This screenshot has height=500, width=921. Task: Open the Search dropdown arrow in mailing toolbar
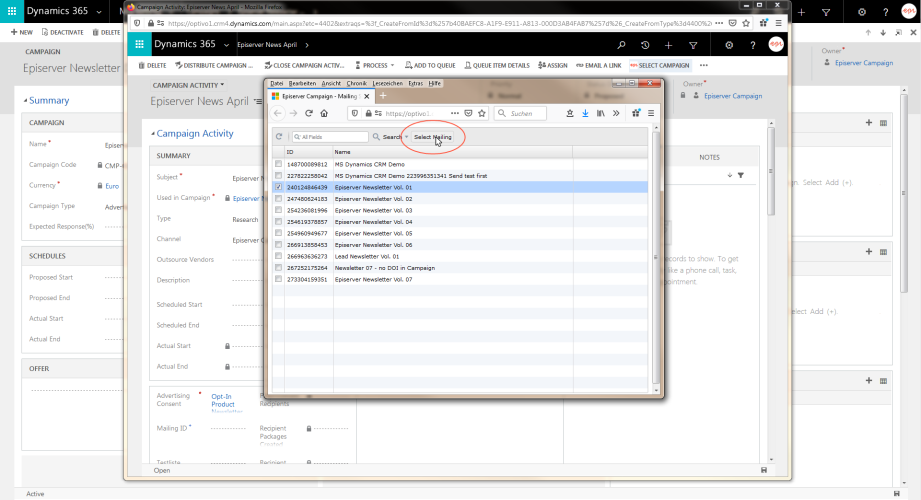click(406, 137)
